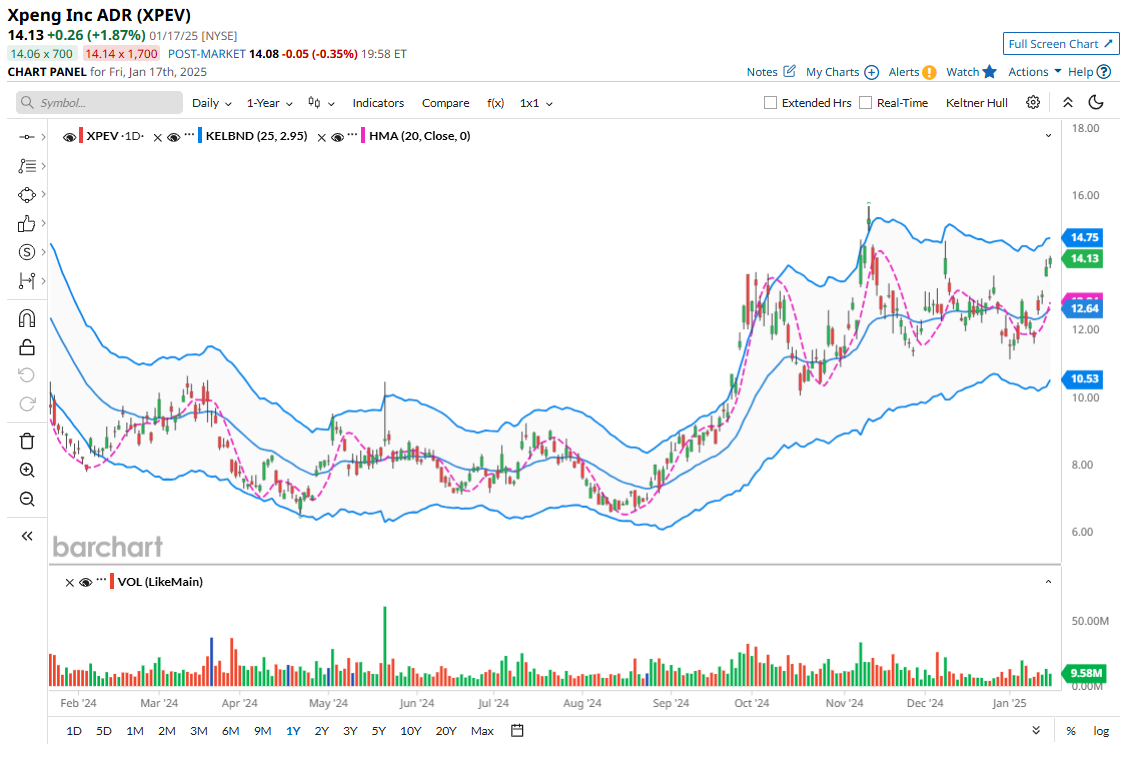
Task: Open the Indicators button
Action: [378, 103]
